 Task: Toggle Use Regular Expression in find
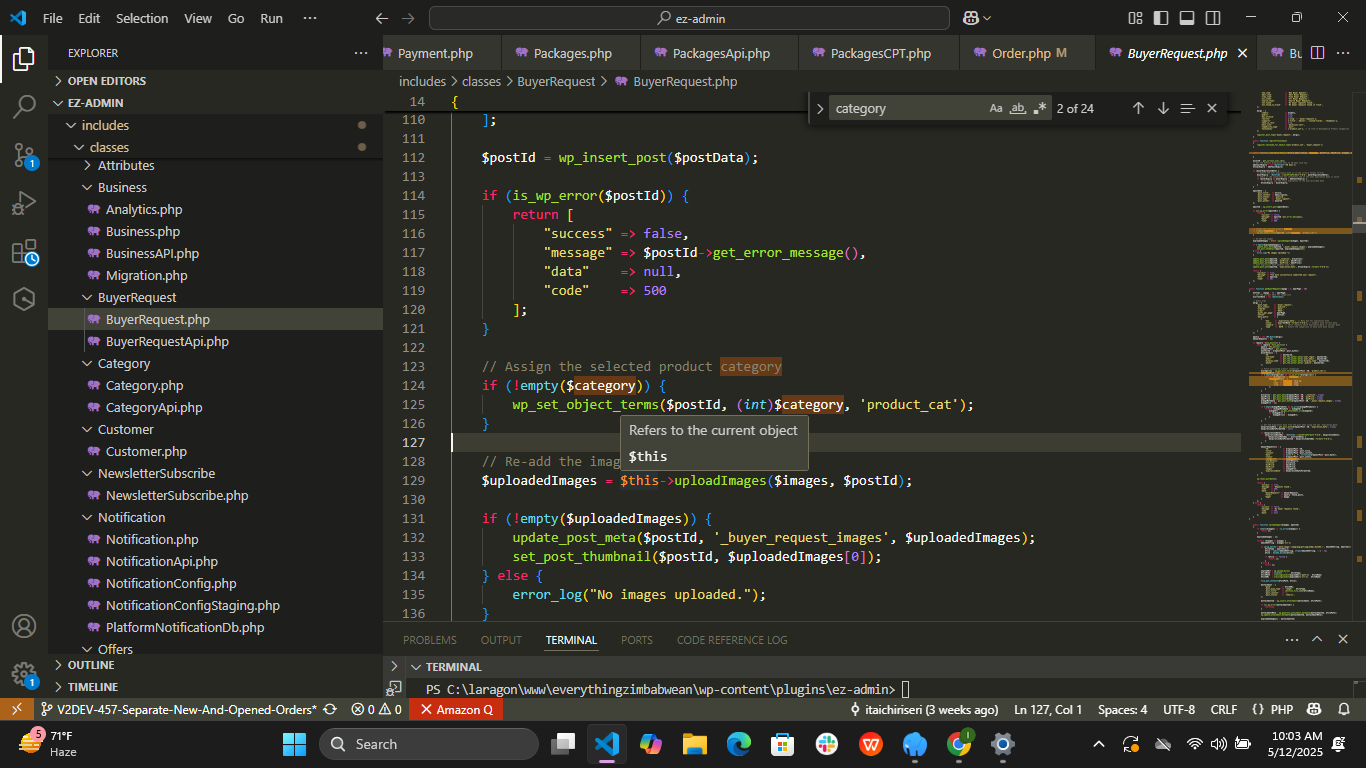(x=1040, y=108)
